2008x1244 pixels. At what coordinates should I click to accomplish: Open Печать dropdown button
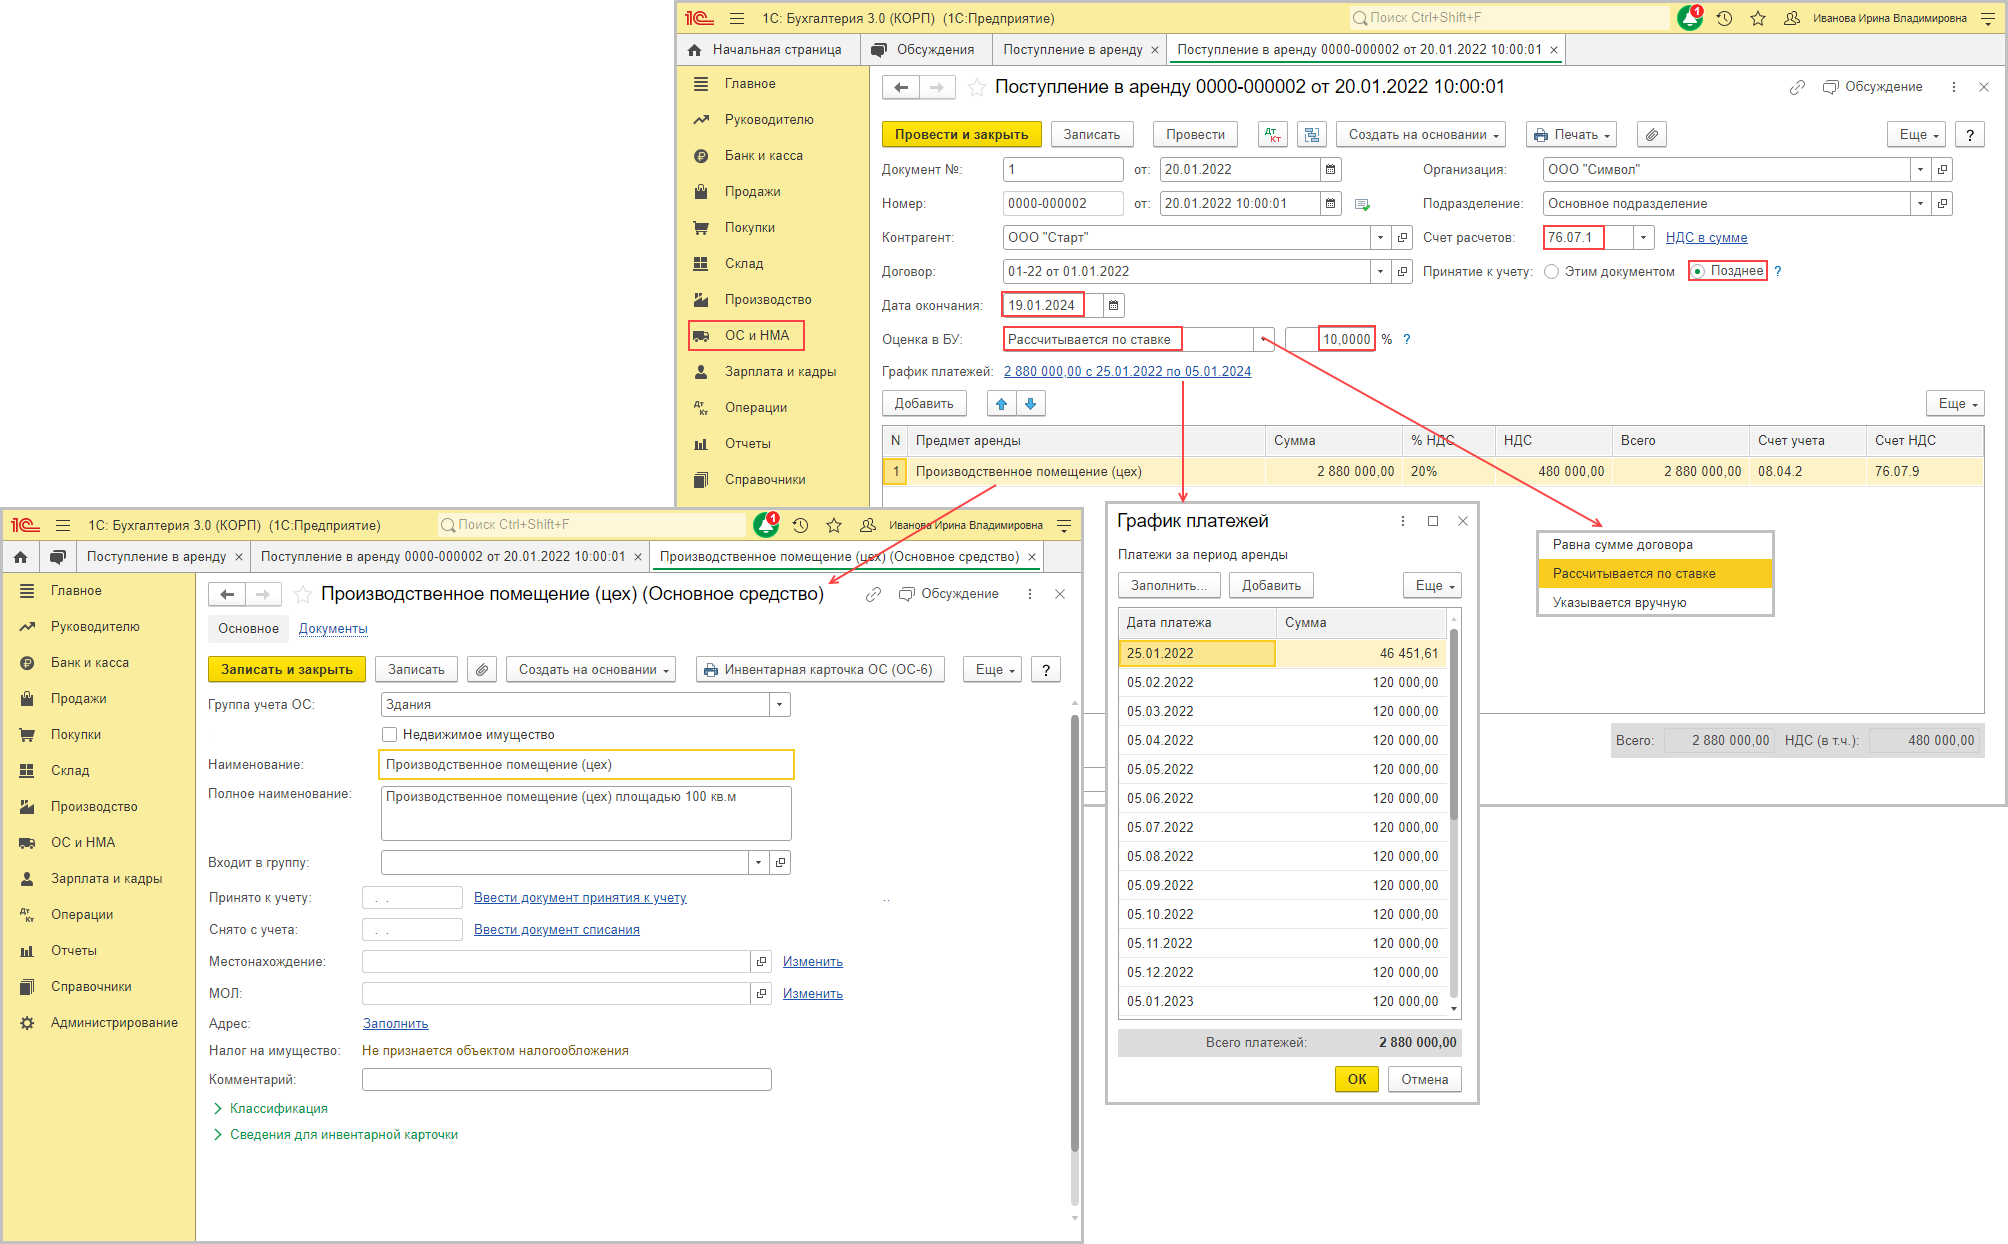(x=1573, y=135)
